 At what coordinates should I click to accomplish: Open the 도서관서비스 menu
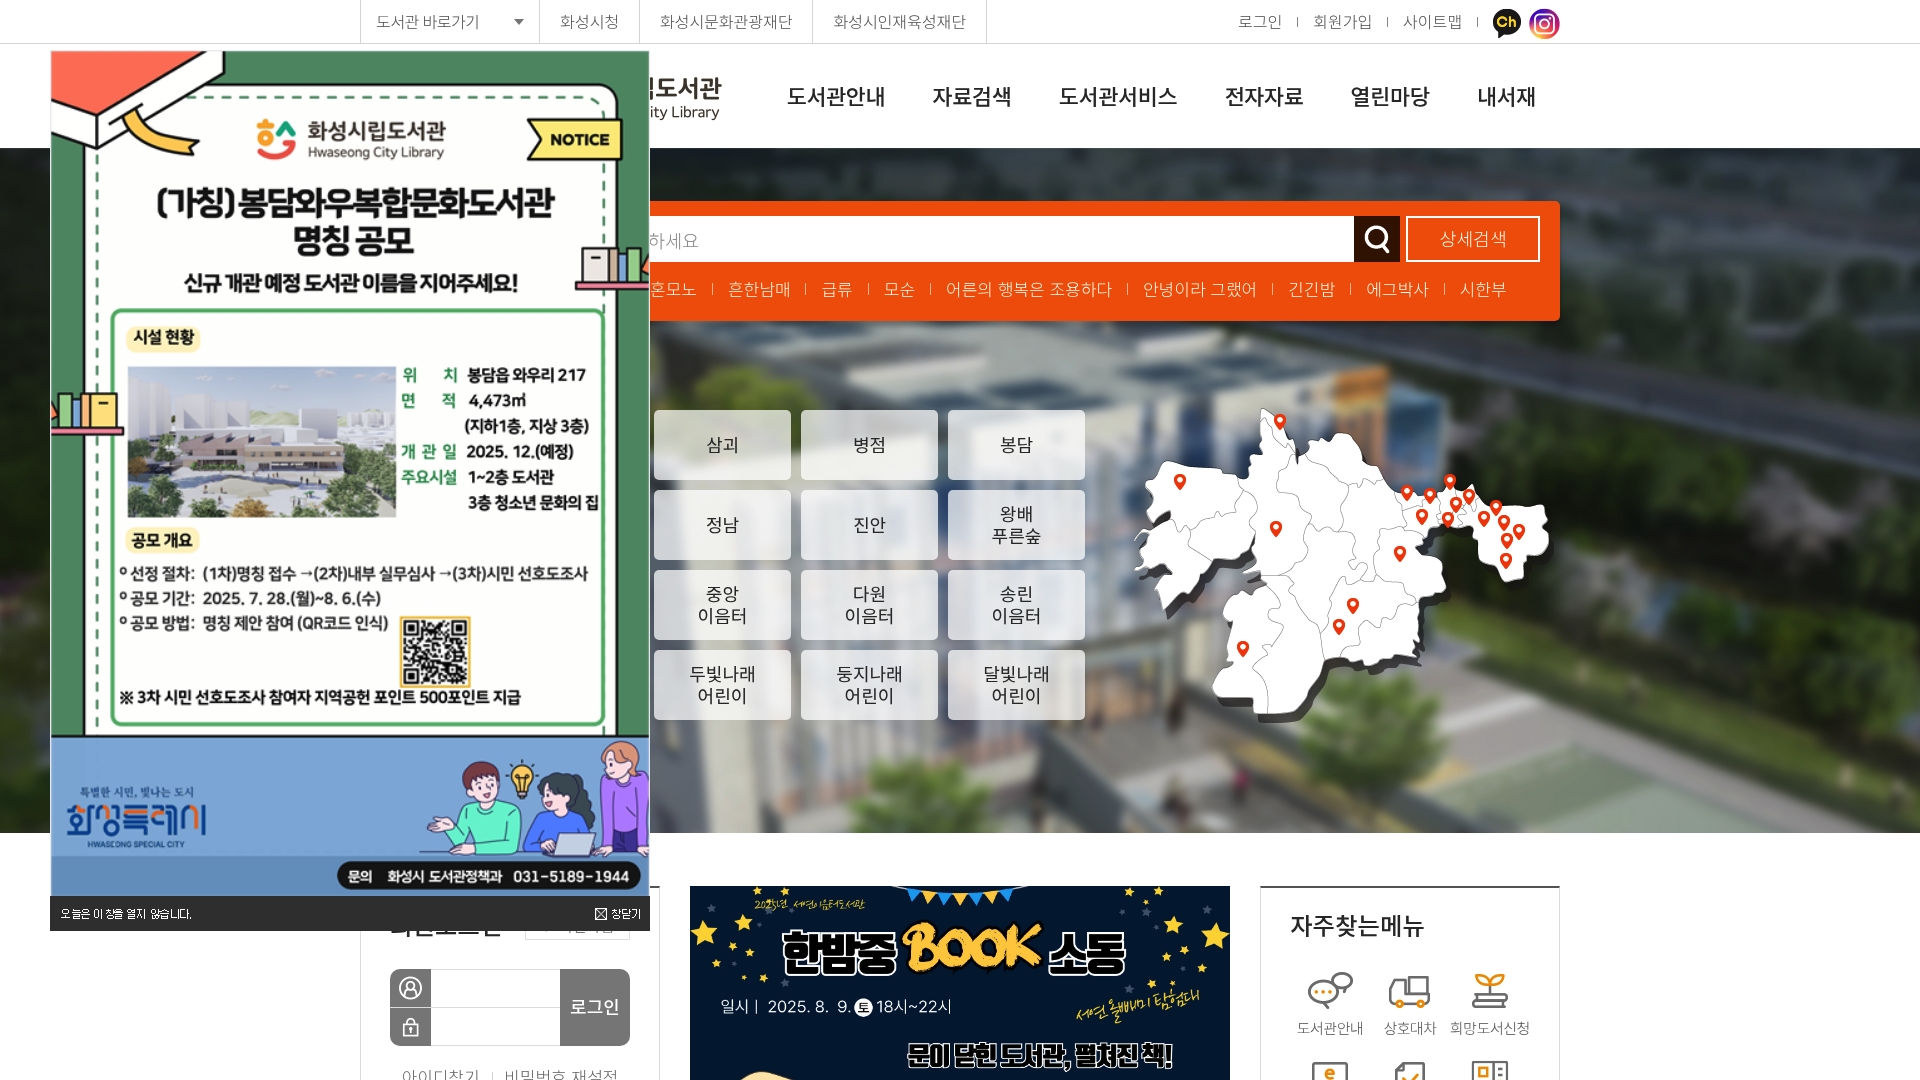(x=1118, y=97)
